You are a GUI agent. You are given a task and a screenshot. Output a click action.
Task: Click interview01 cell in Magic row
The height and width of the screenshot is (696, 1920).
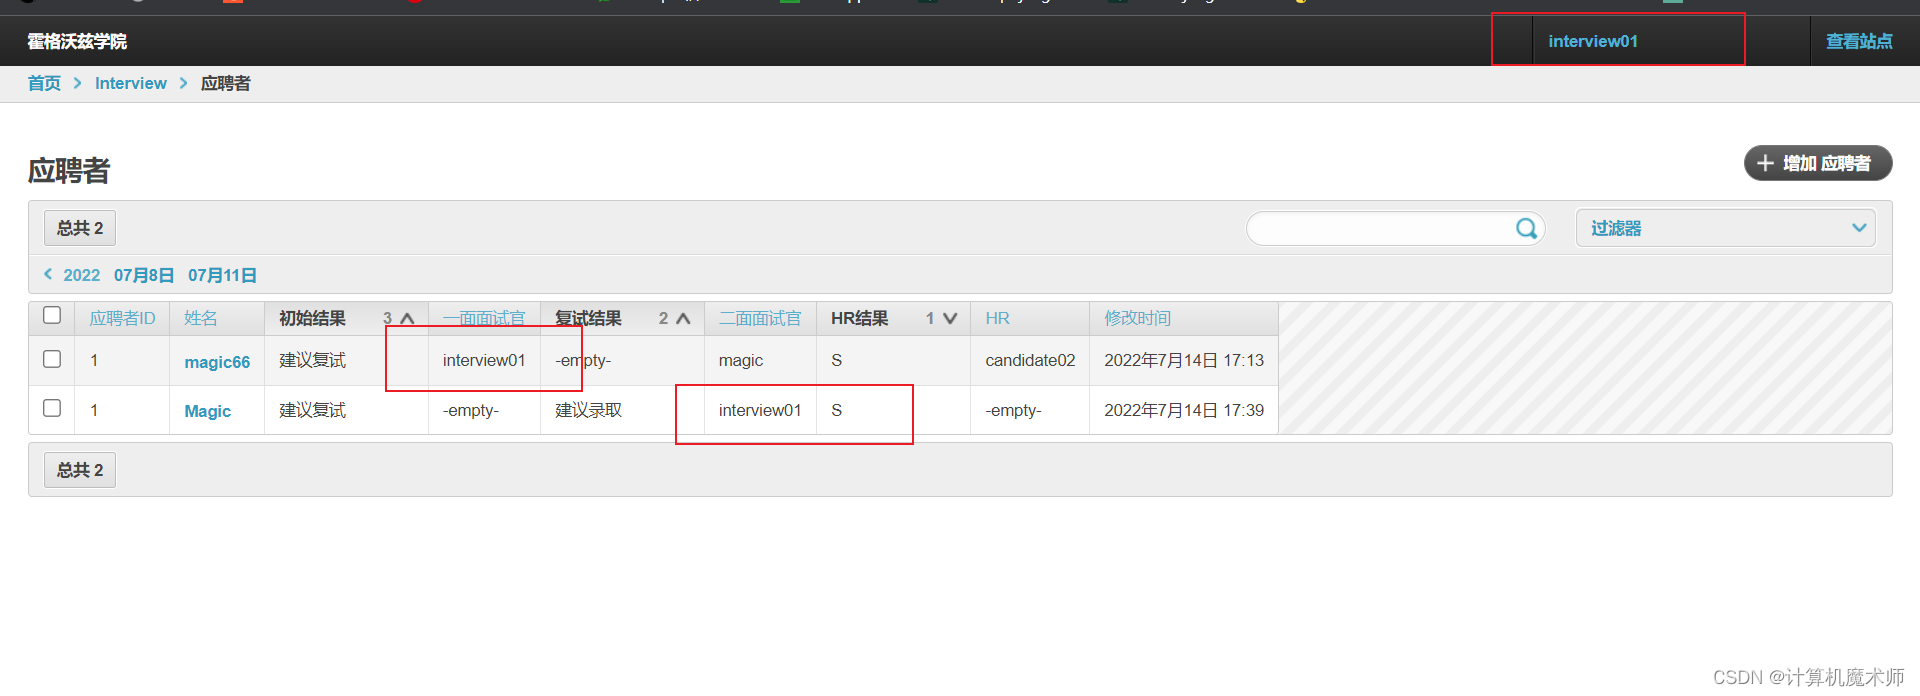[760, 410]
